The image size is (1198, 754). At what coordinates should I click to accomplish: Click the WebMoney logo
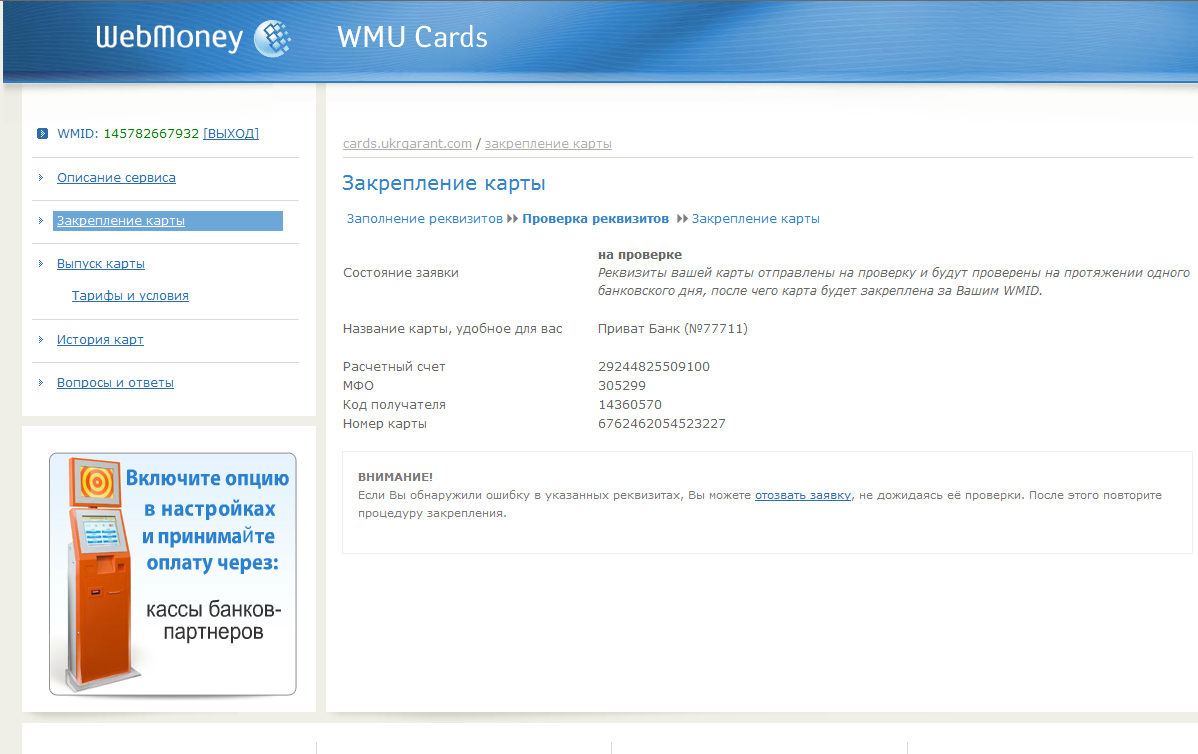(x=193, y=37)
